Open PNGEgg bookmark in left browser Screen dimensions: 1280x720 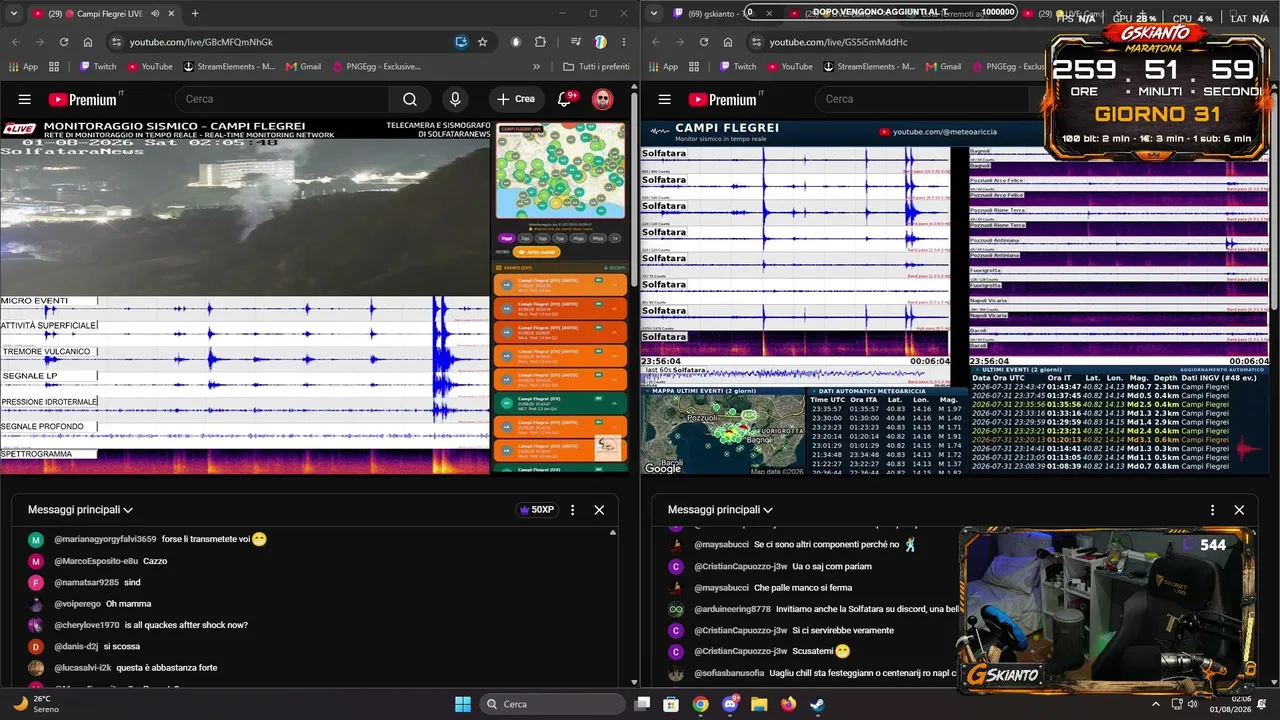376,67
